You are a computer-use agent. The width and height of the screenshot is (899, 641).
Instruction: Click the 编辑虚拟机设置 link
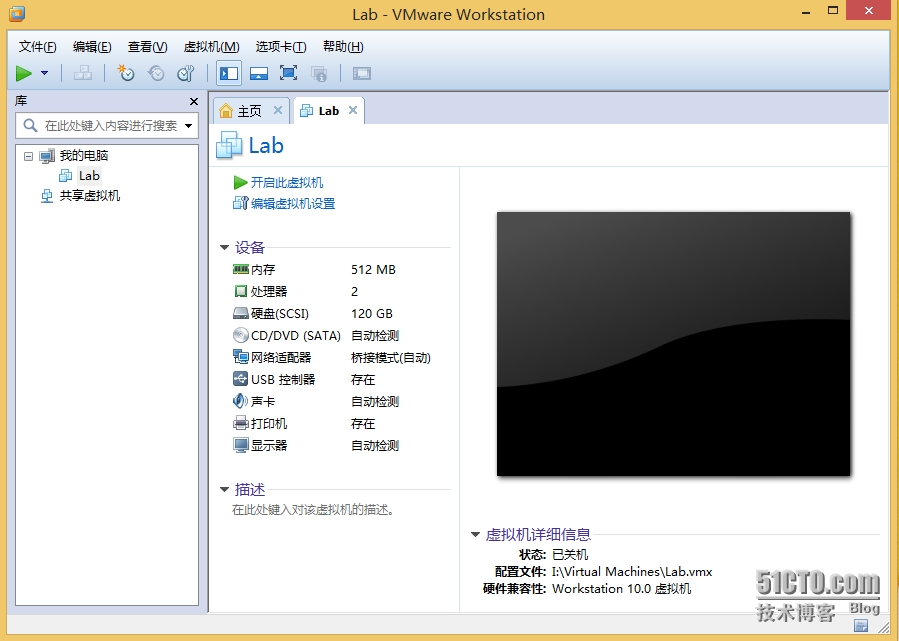pyautogui.click(x=293, y=204)
